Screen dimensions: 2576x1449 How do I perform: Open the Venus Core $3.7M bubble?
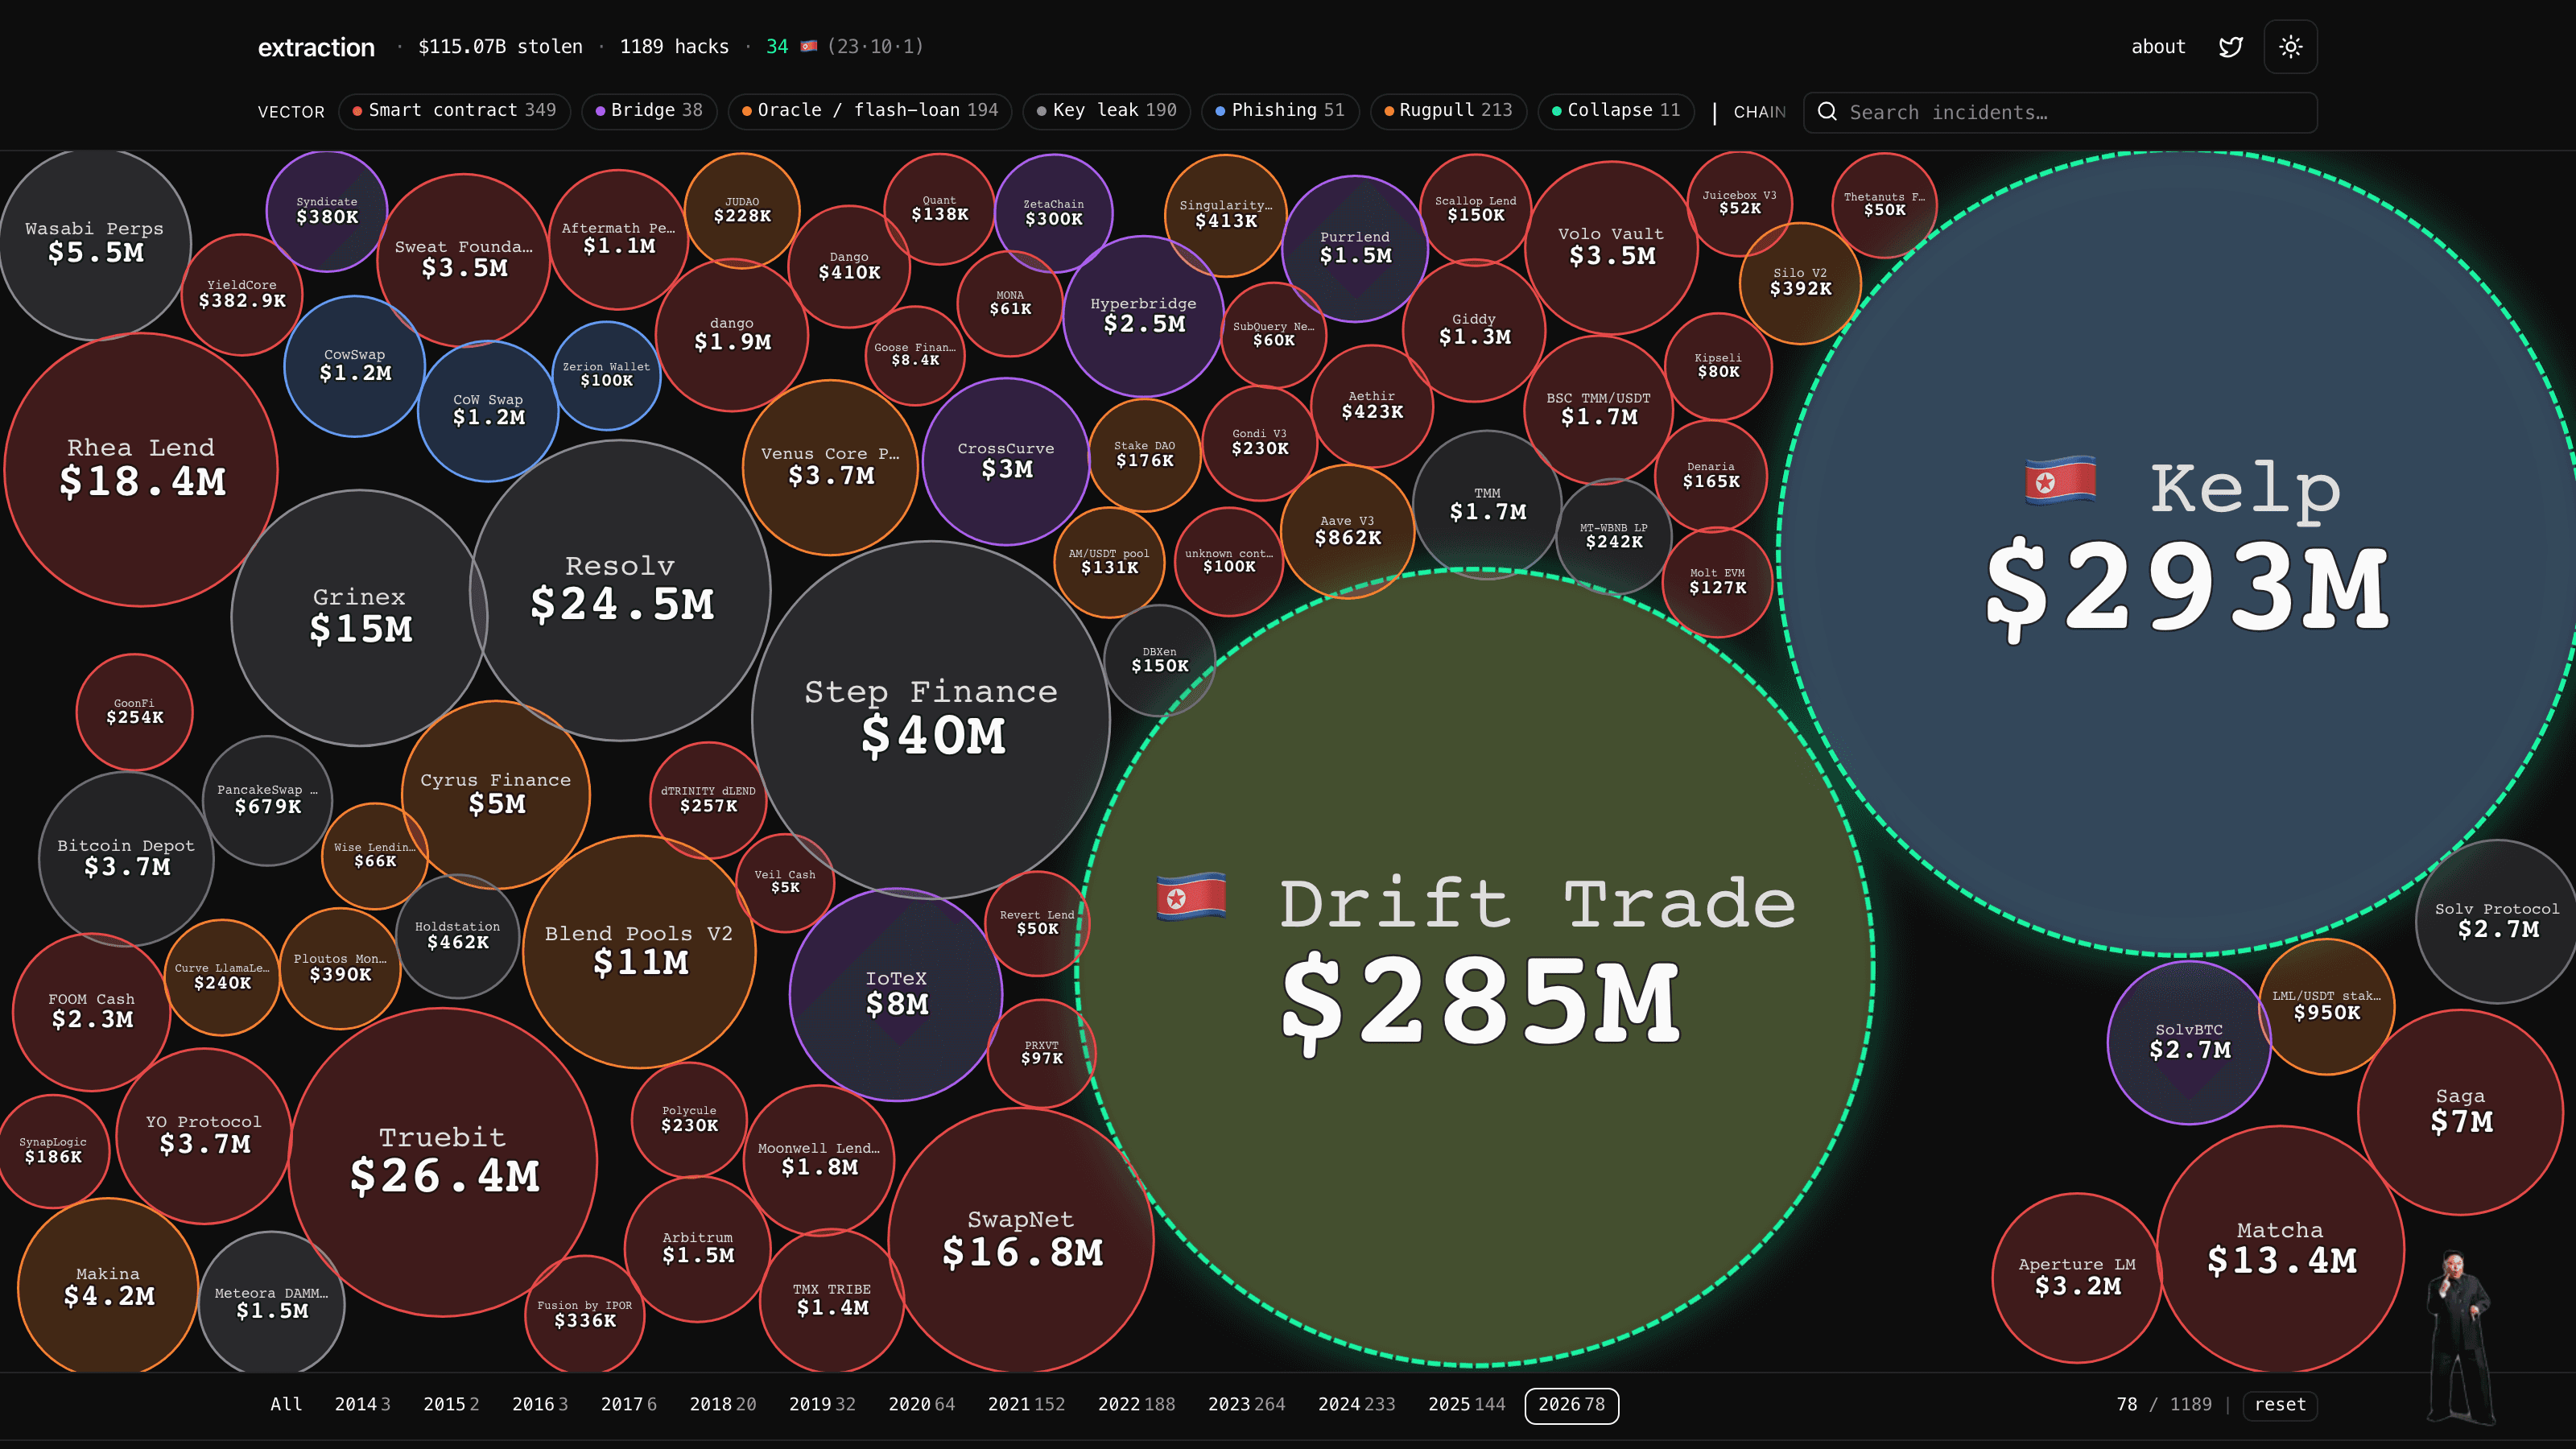coord(830,467)
